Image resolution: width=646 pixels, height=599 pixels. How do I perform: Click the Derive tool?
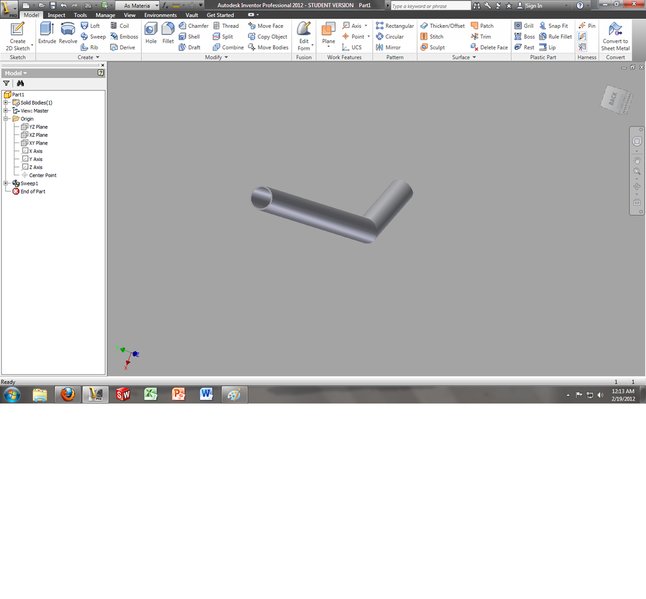(123, 47)
